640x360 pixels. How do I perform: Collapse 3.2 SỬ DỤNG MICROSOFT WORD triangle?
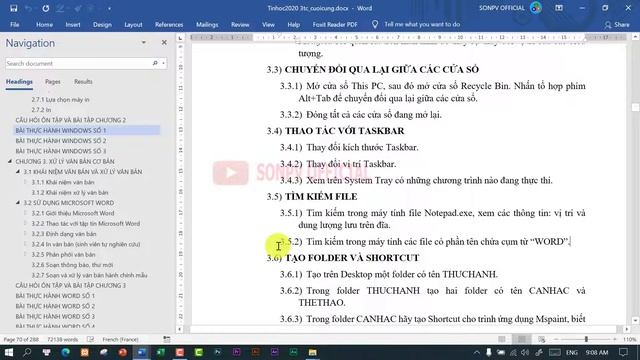pos(18,202)
